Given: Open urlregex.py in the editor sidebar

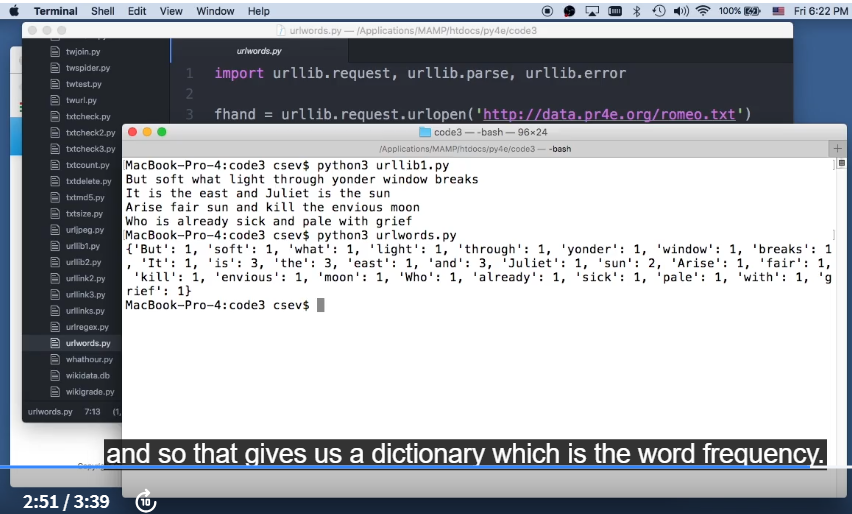Looking at the screenshot, I should point(87,327).
